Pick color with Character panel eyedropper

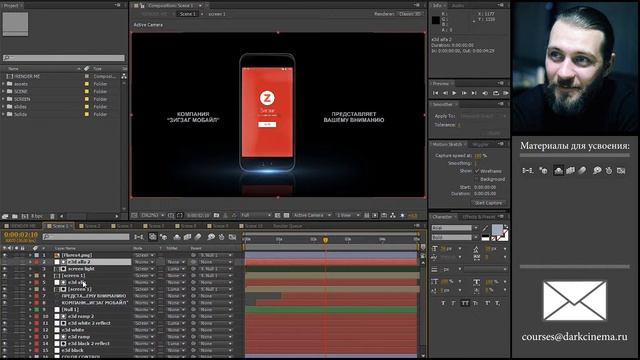click(485, 228)
